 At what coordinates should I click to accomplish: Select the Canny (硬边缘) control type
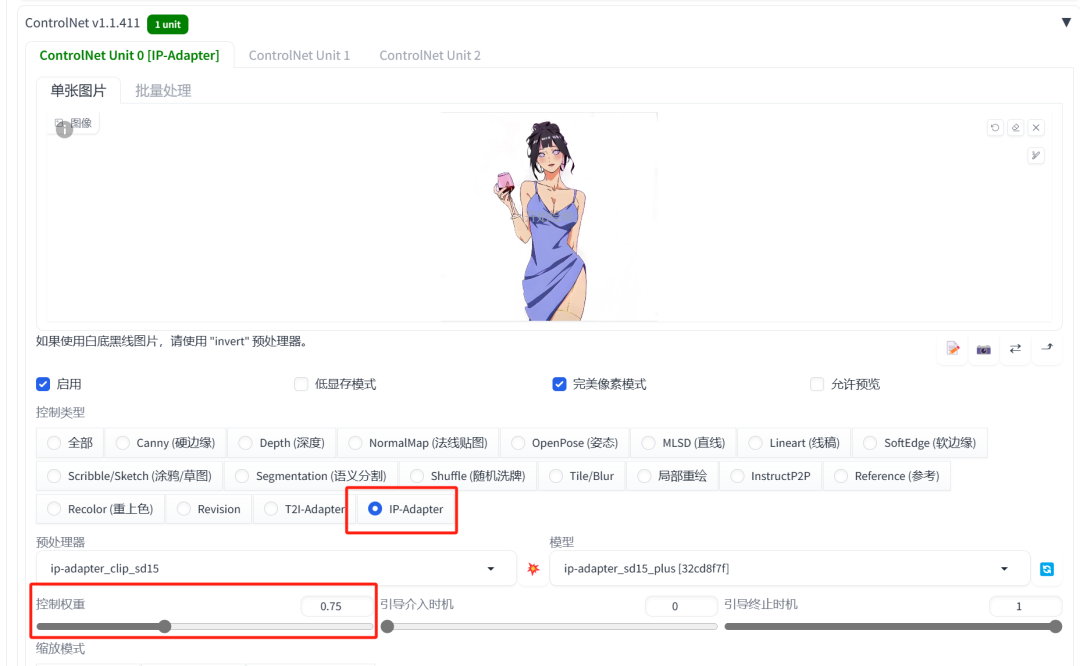click(x=165, y=443)
